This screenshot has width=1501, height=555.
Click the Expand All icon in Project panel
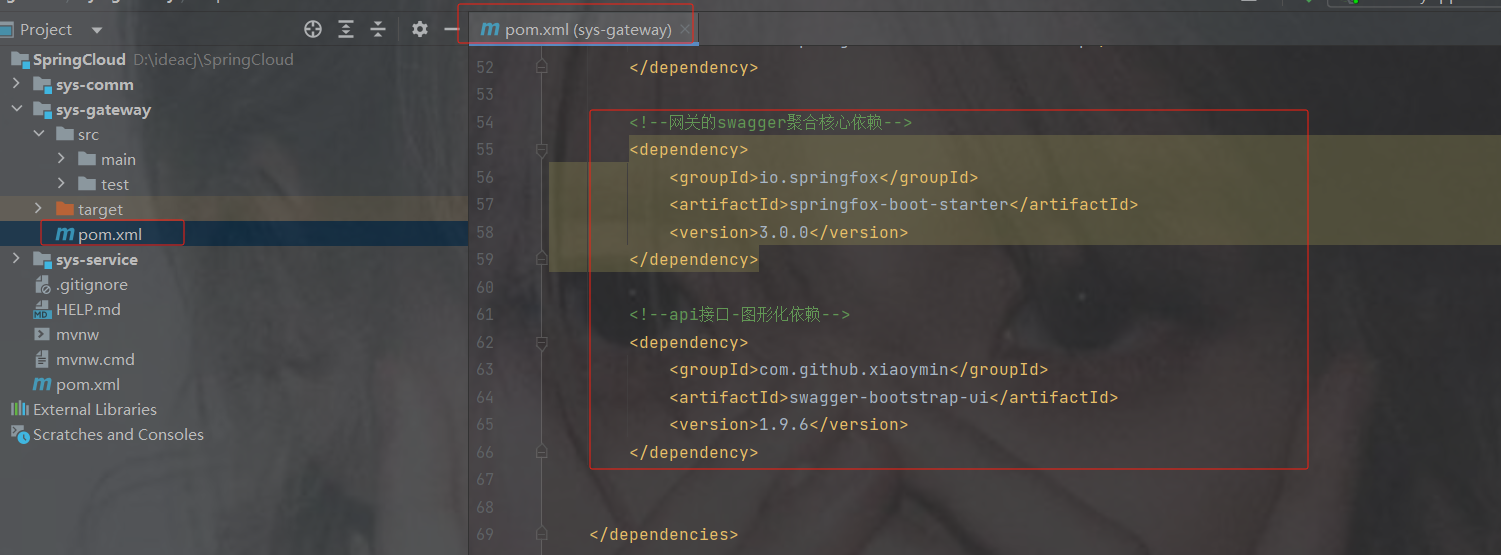click(x=346, y=29)
